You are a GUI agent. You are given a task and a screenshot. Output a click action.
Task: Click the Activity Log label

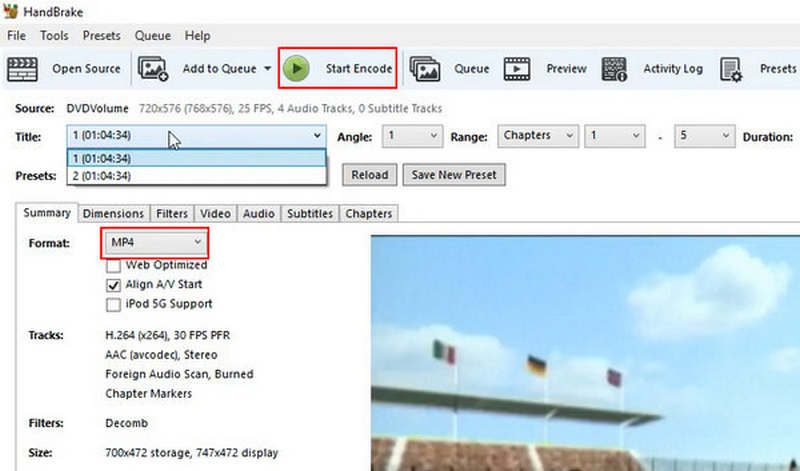pyautogui.click(x=673, y=68)
